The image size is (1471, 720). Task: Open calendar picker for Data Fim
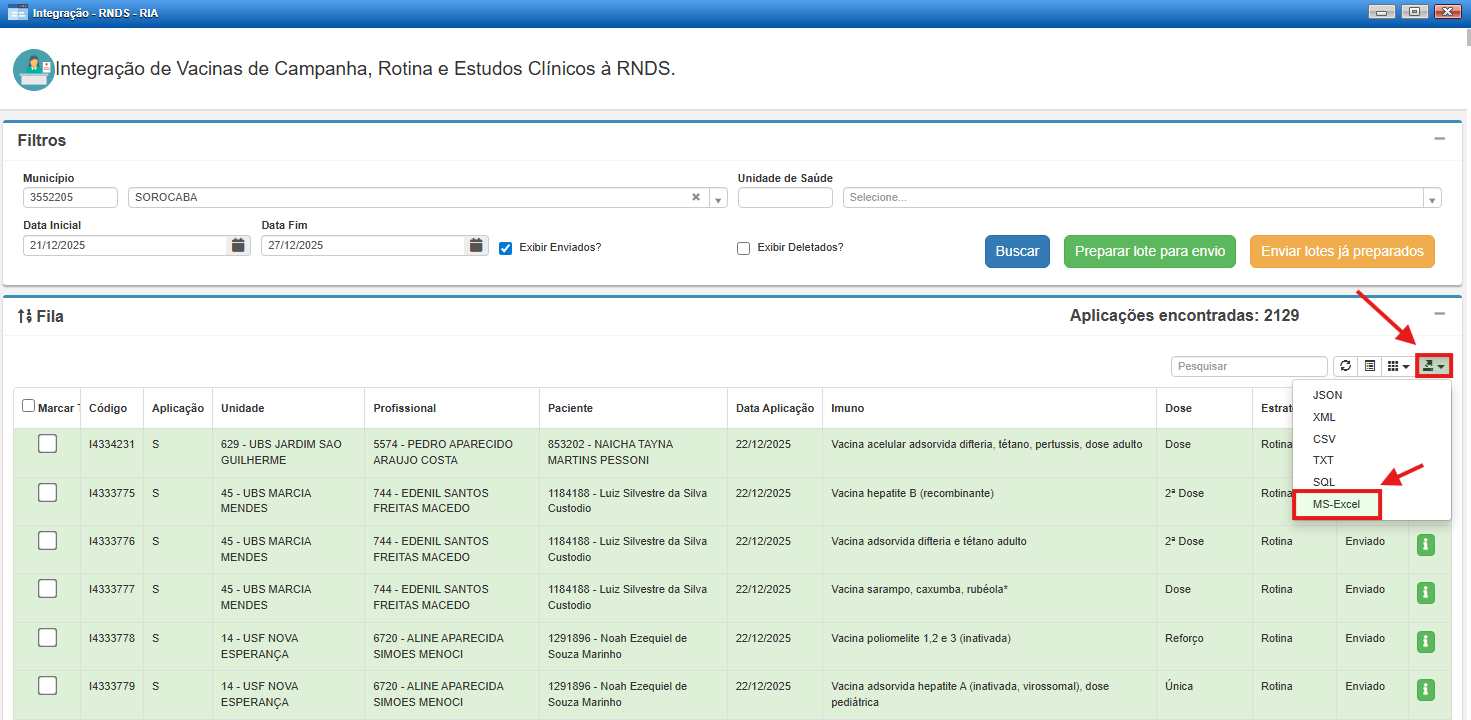point(476,245)
